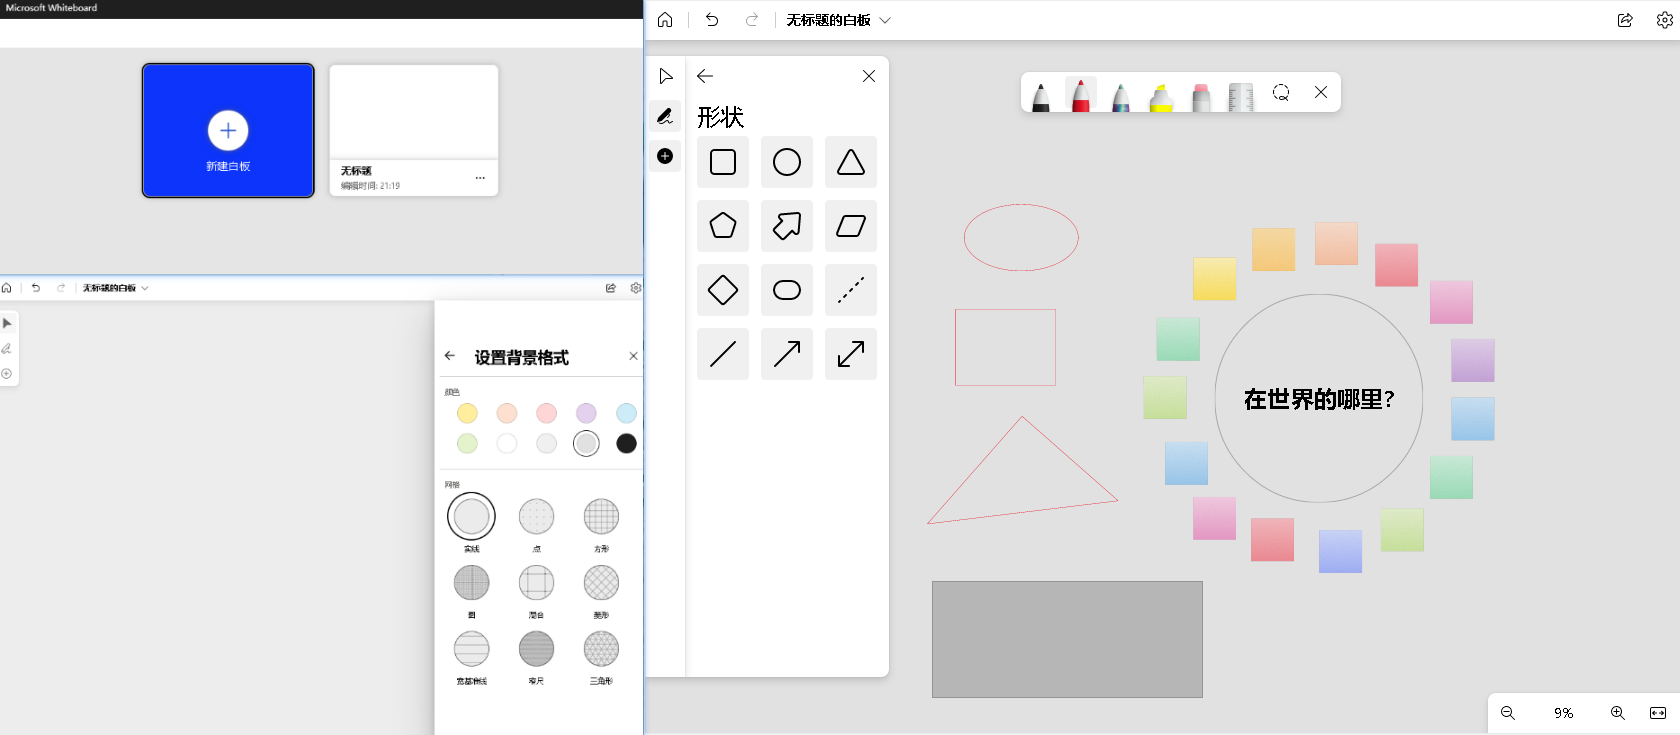Image resolution: width=1680 pixels, height=735 pixels.
Task: Select the diamond crosshatch grid pattern
Action: point(601,583)
